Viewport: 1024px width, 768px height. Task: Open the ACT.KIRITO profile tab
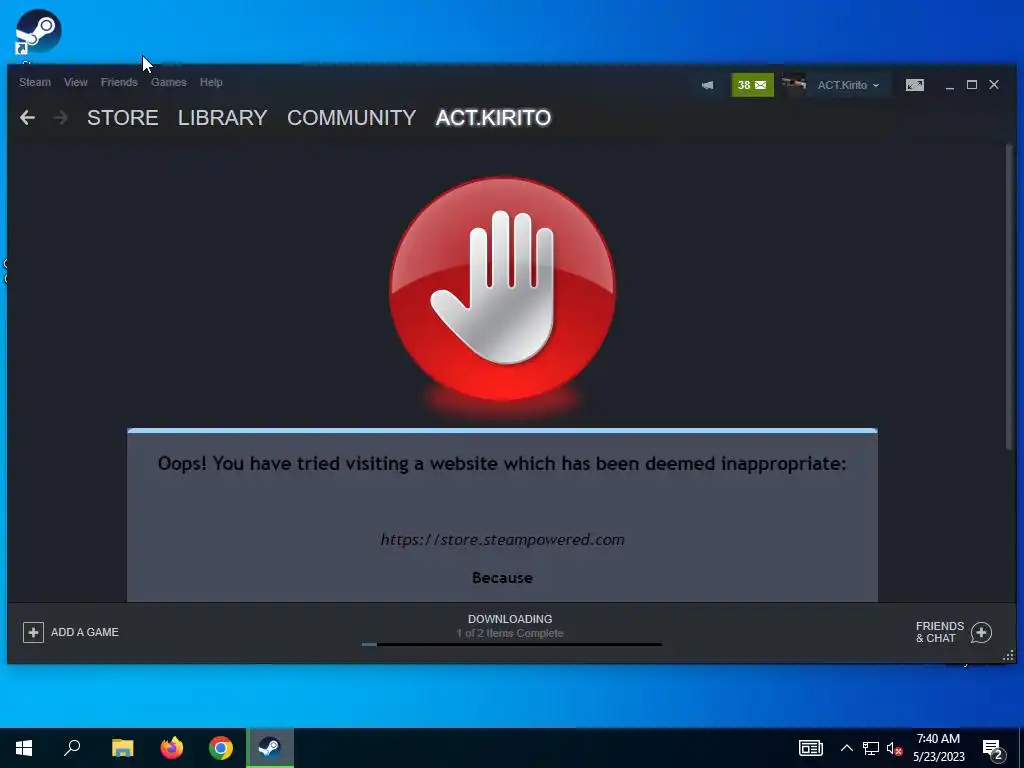[x=493, y=118]
